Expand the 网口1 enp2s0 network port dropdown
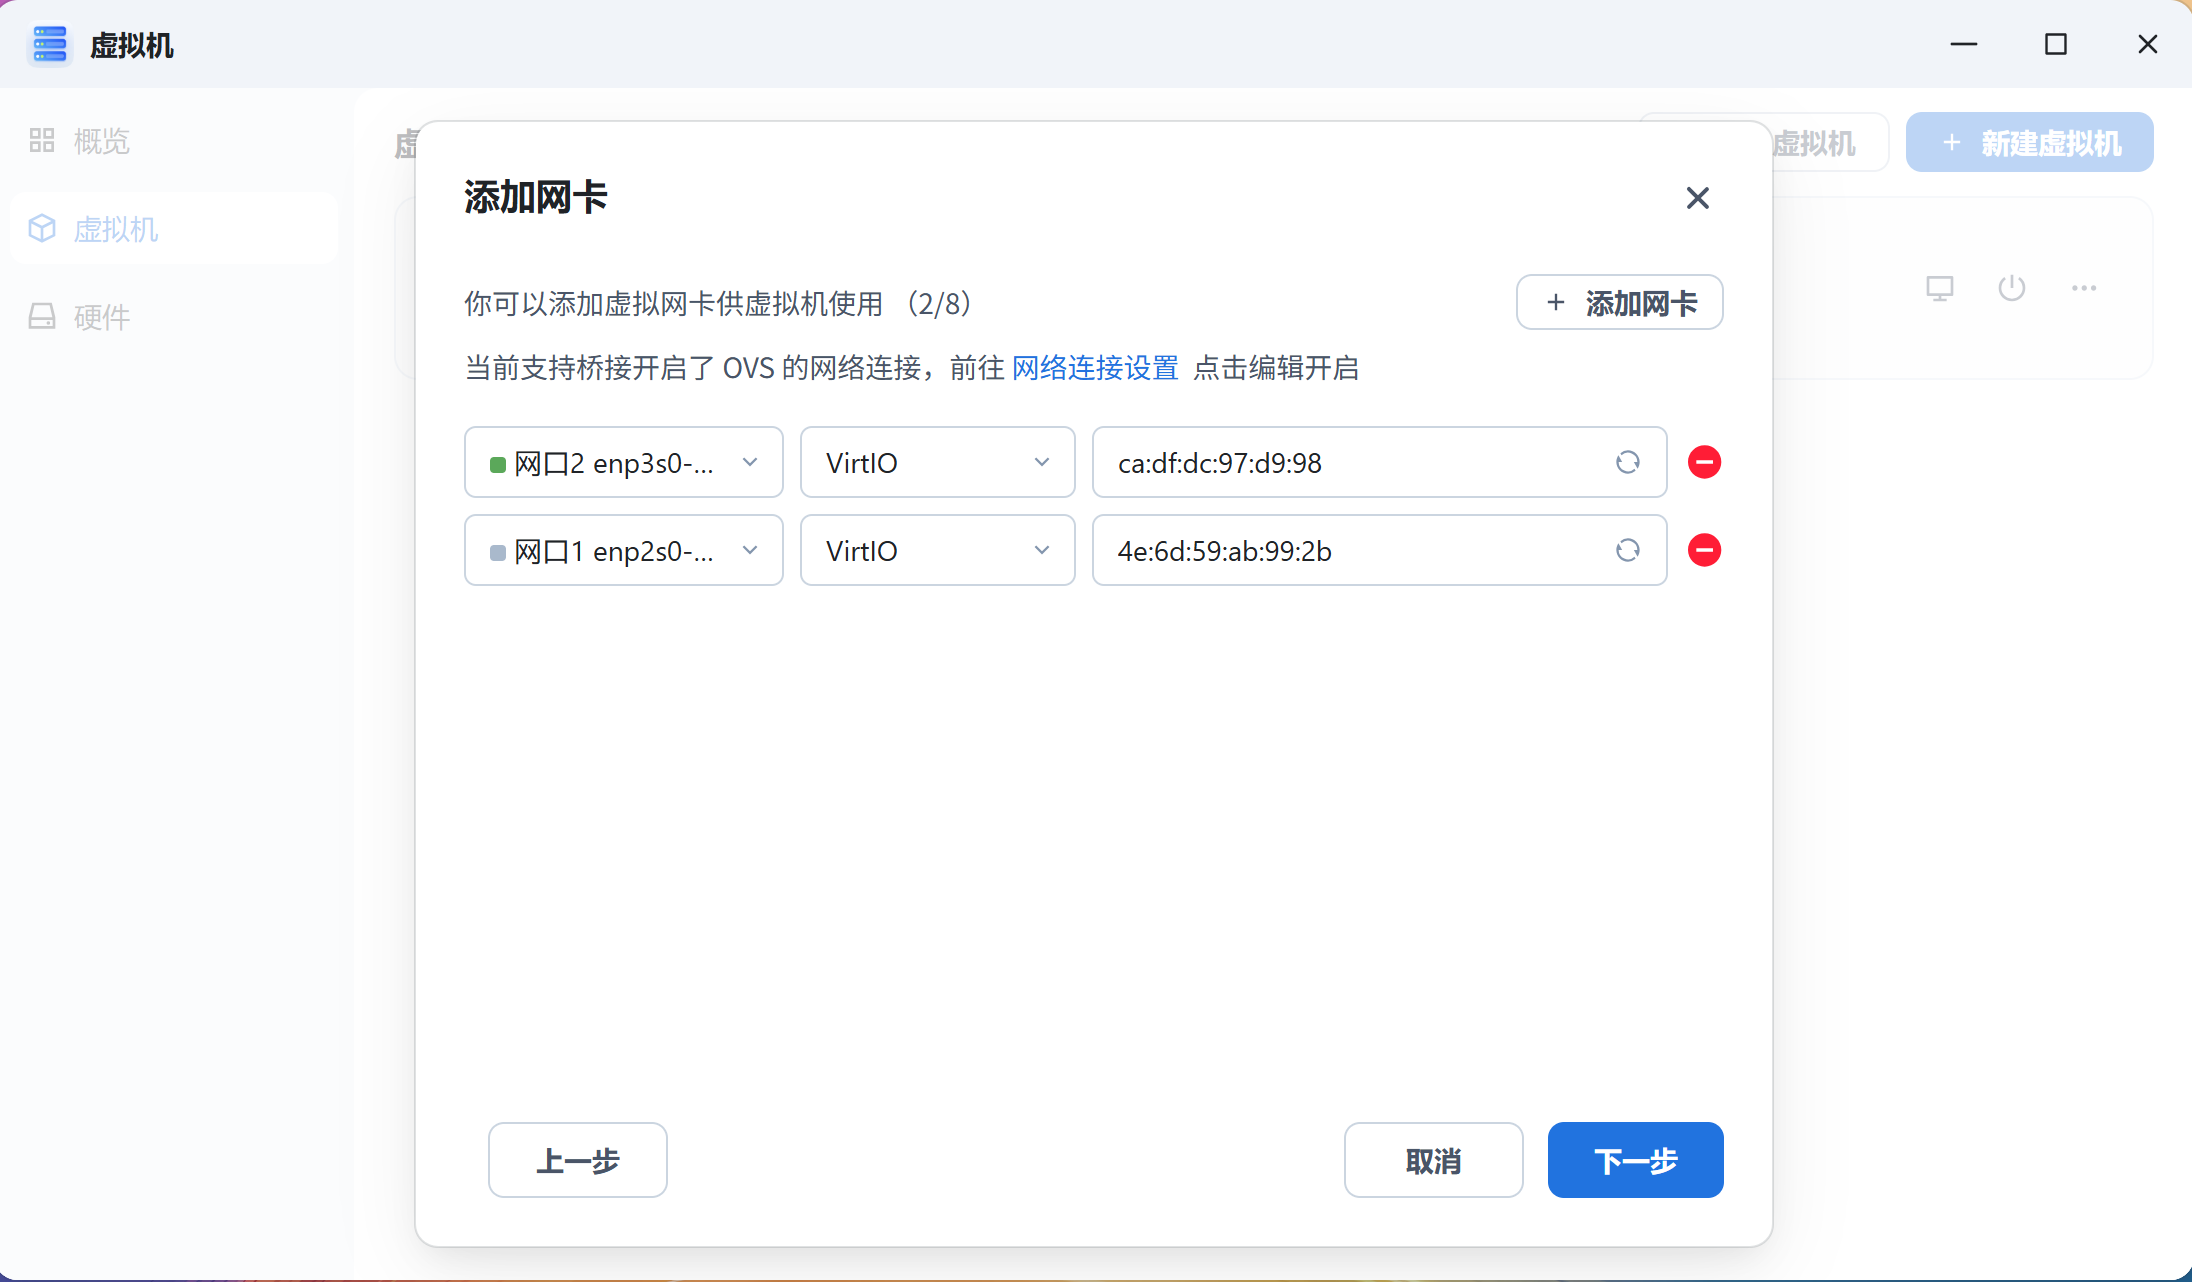 click(623, 550)
